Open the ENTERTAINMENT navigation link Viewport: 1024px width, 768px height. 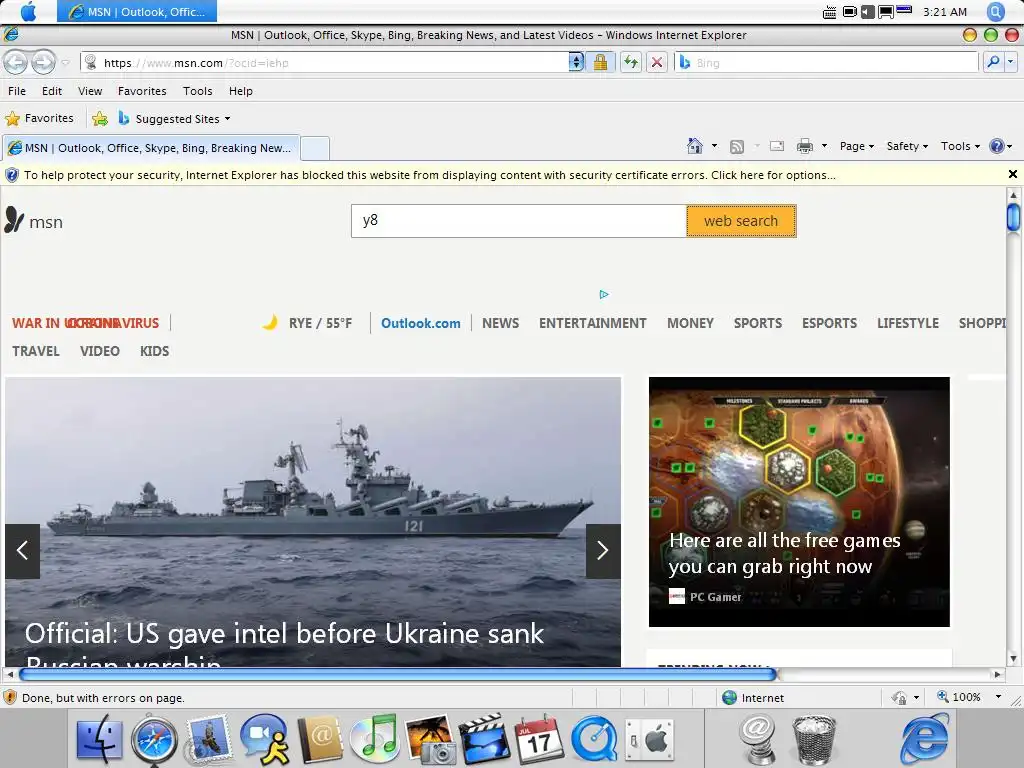(x=592, y=323)
